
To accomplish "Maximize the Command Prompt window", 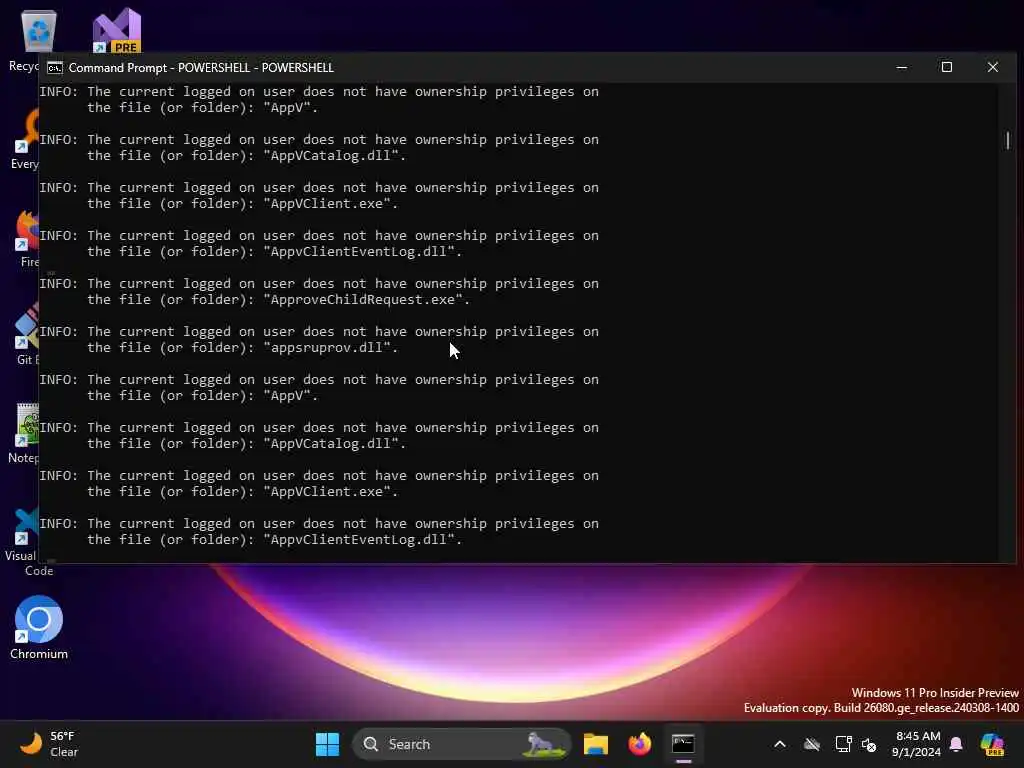I will [947, 67].
